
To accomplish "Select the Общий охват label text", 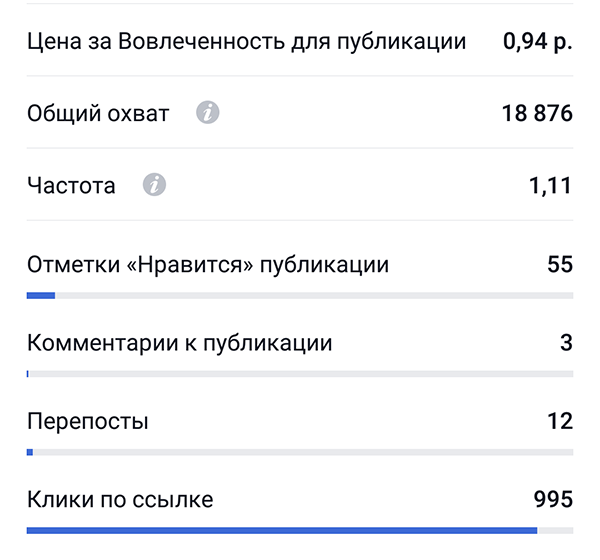I will click(98, 114).
